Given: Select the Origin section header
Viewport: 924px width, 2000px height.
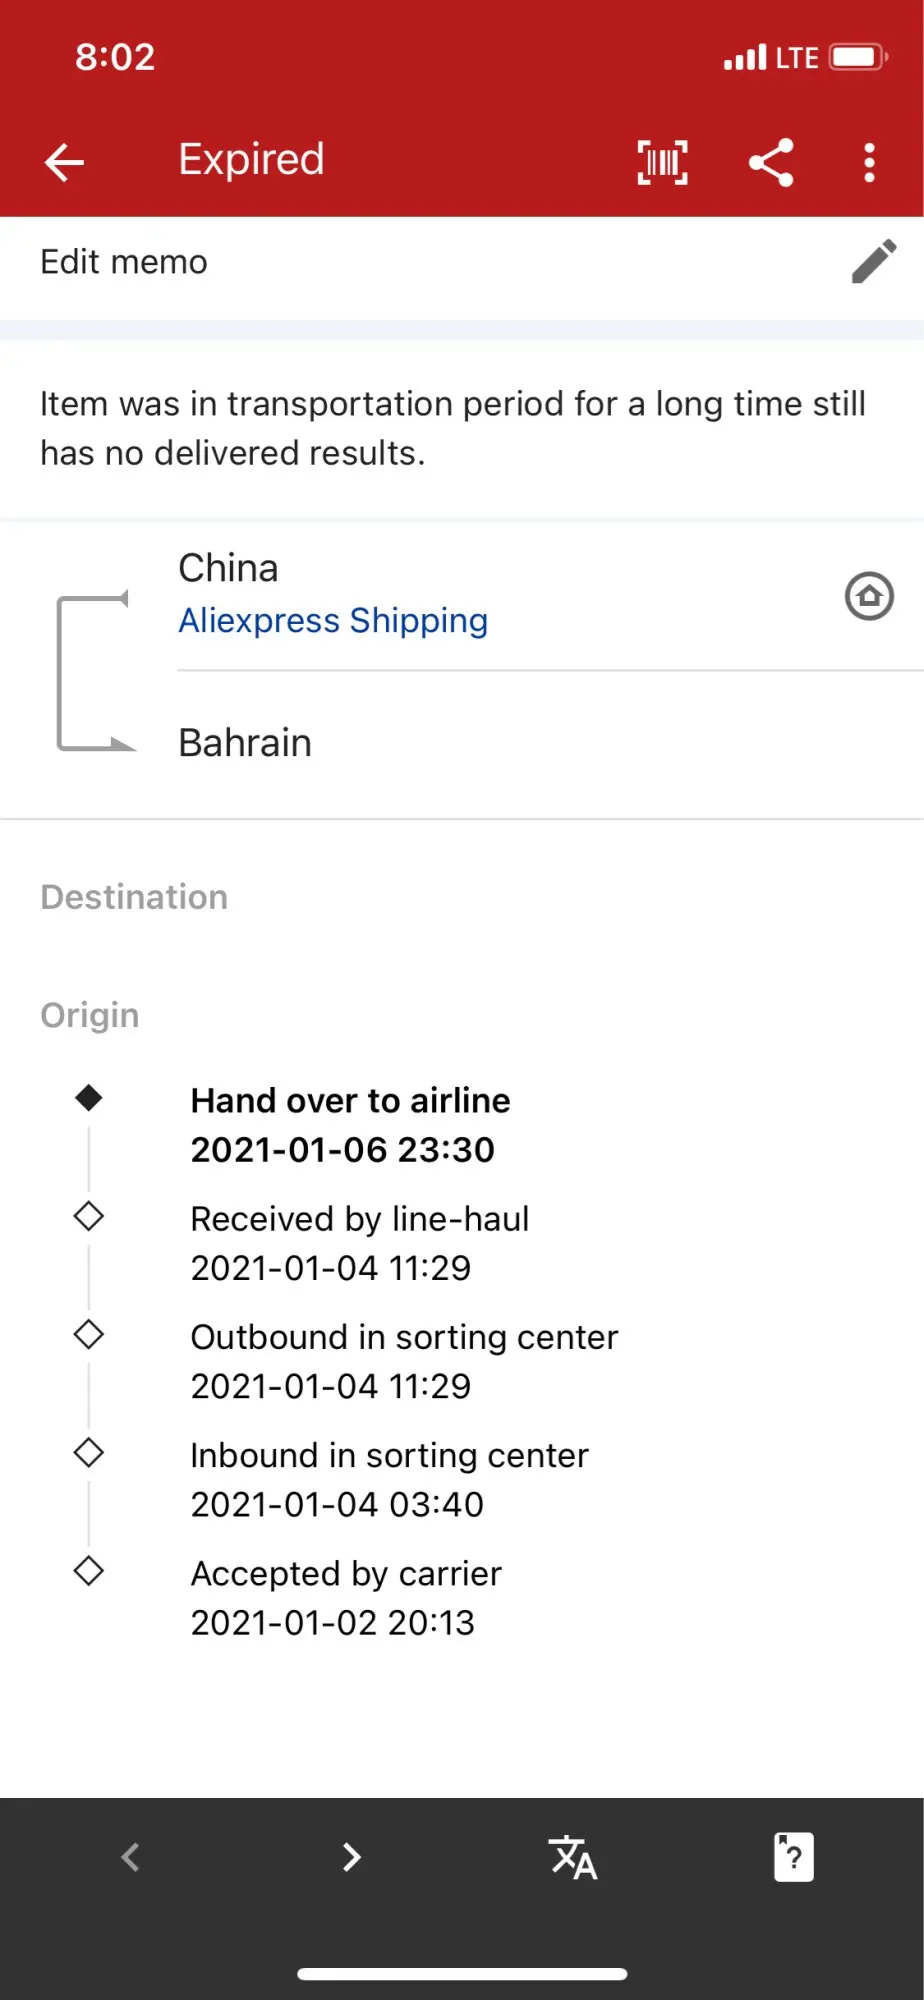Looking at the screenshot, I should [90, 1015].
